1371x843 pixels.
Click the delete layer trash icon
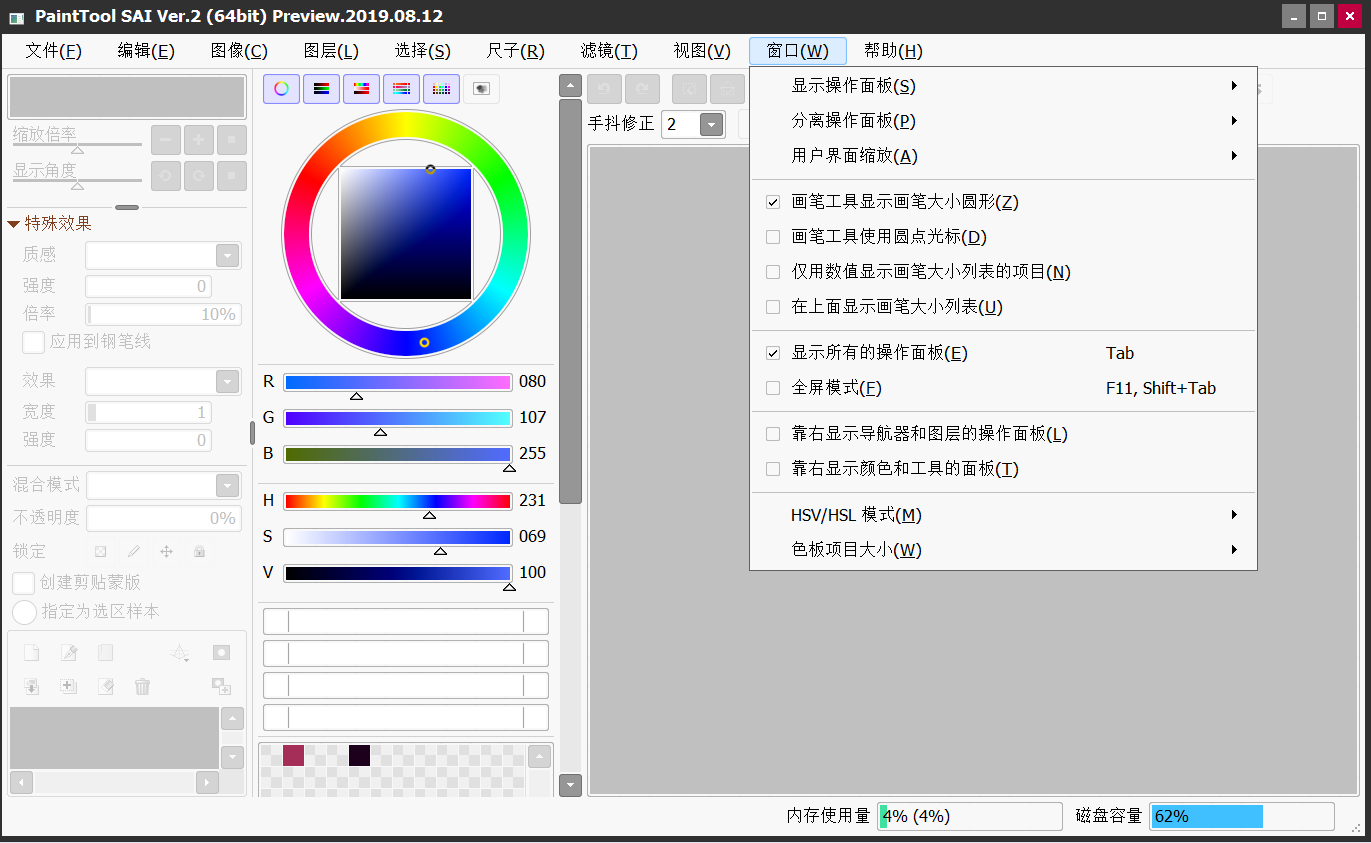click(x=143, y=686)
